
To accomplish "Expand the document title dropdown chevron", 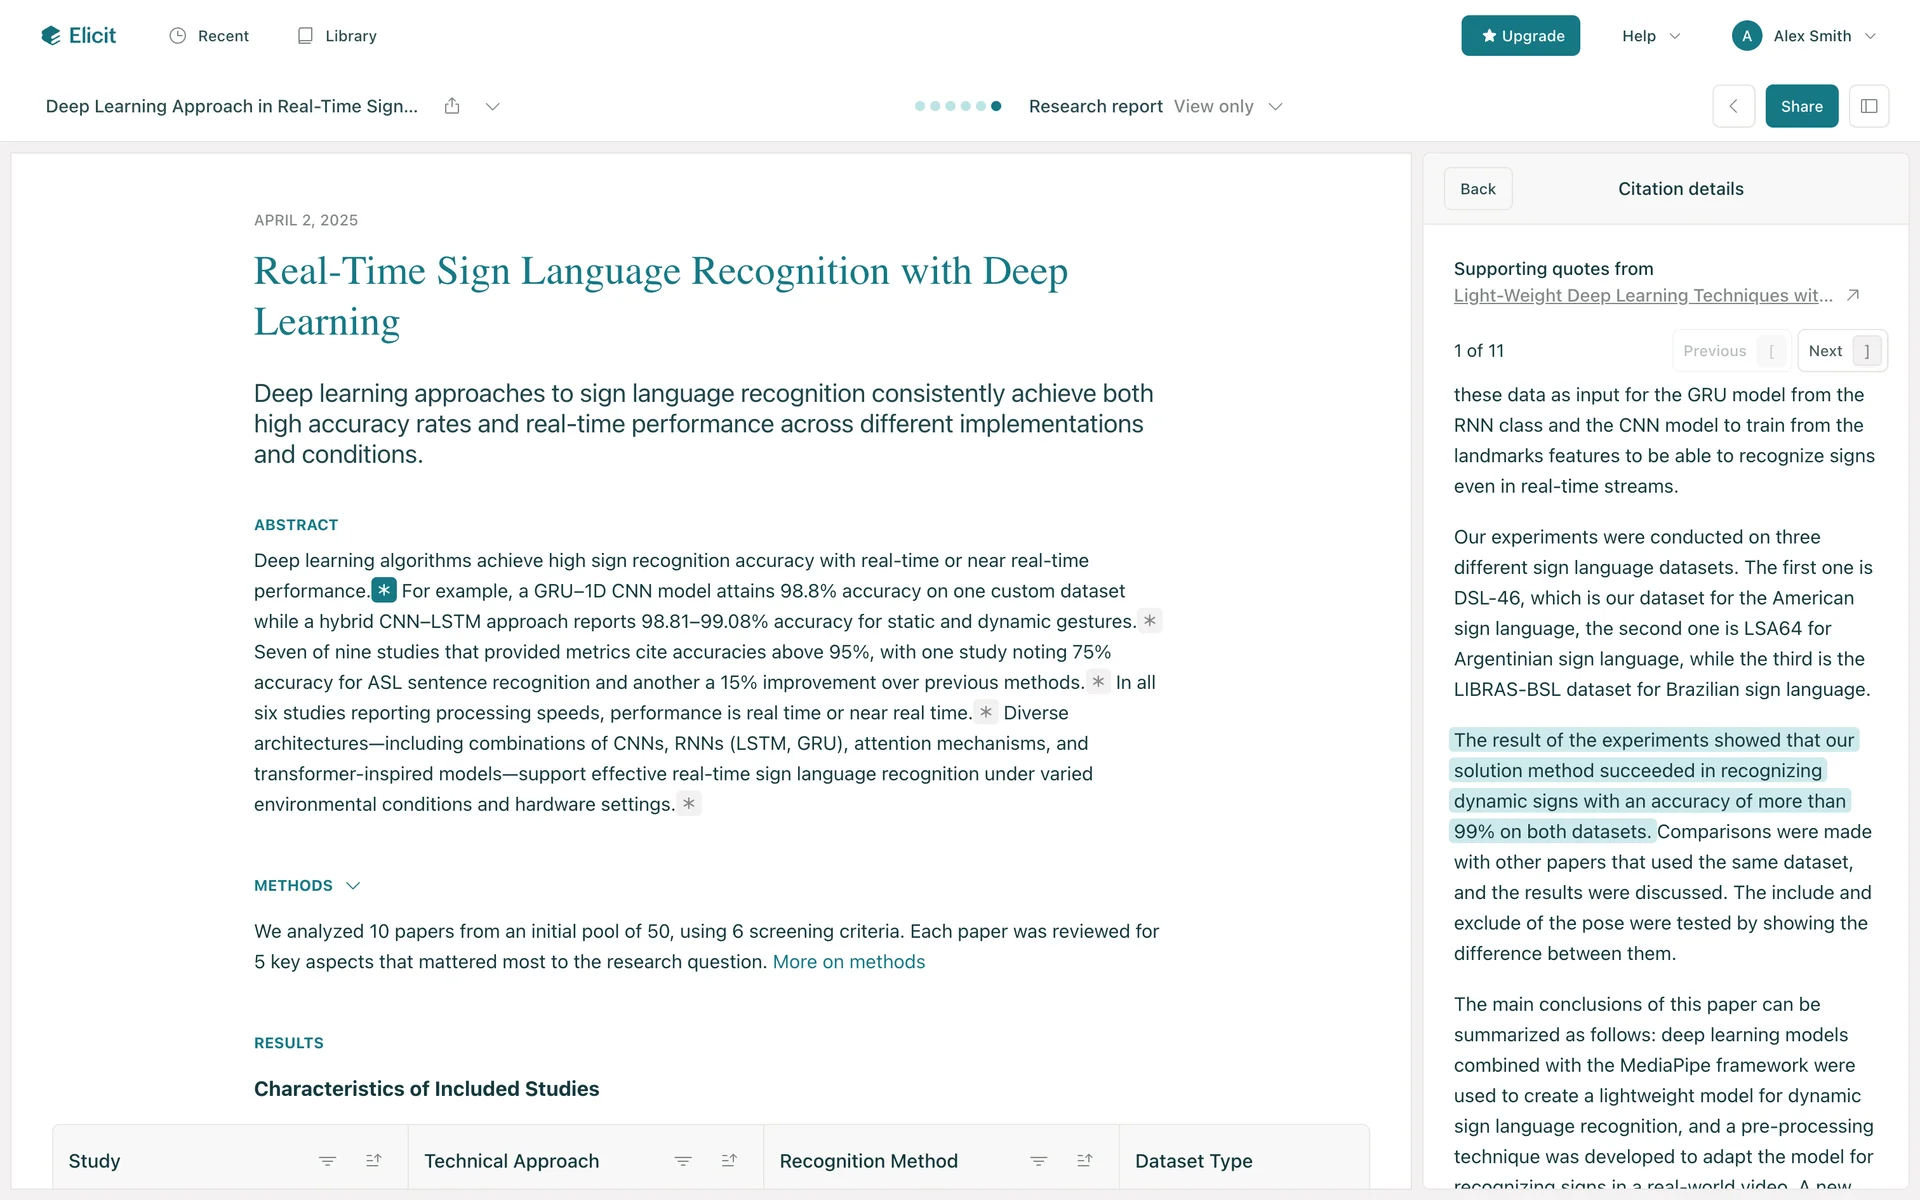I will [x=492, y=106].
